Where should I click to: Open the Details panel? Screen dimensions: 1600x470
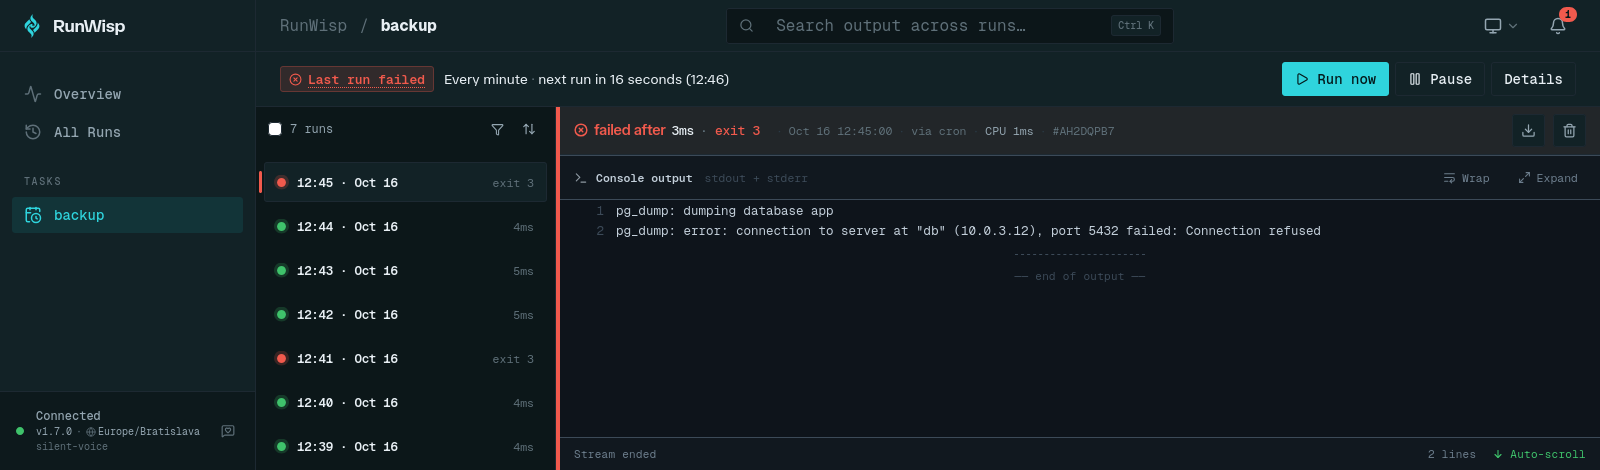click(1533, 79)
